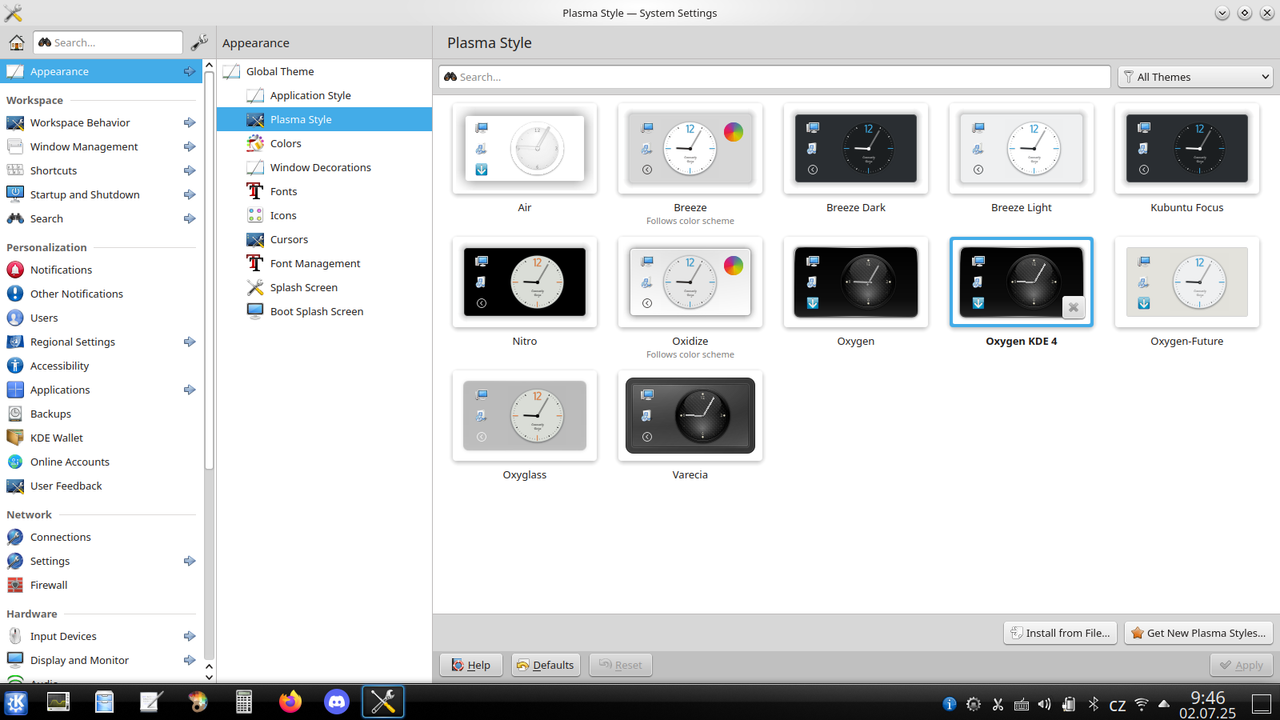Open Boot Splash Screen page

324,312
